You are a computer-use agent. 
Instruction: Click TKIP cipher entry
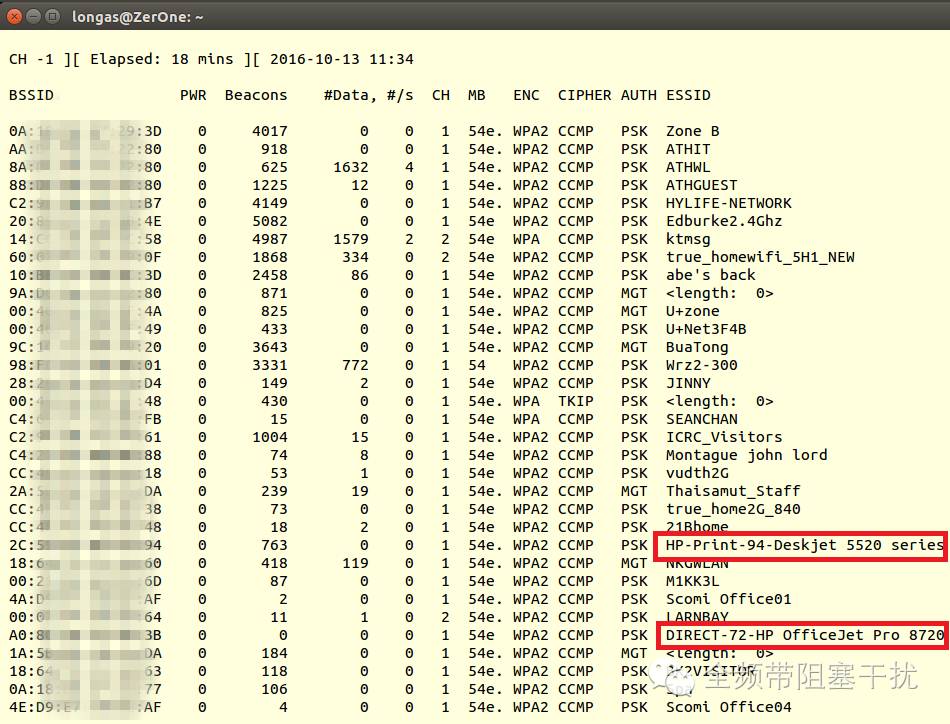576,401
